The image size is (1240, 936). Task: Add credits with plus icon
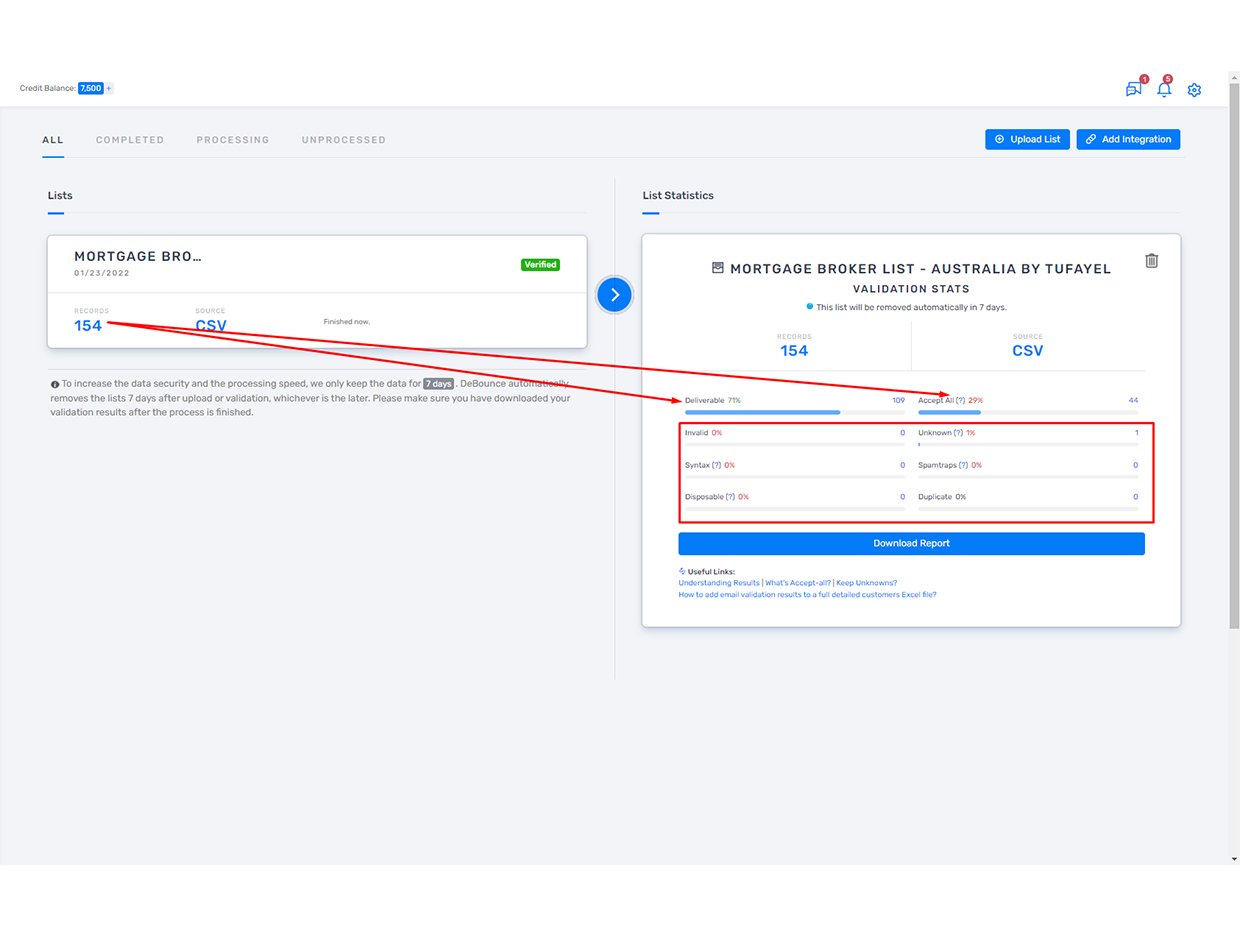[109, 89]
